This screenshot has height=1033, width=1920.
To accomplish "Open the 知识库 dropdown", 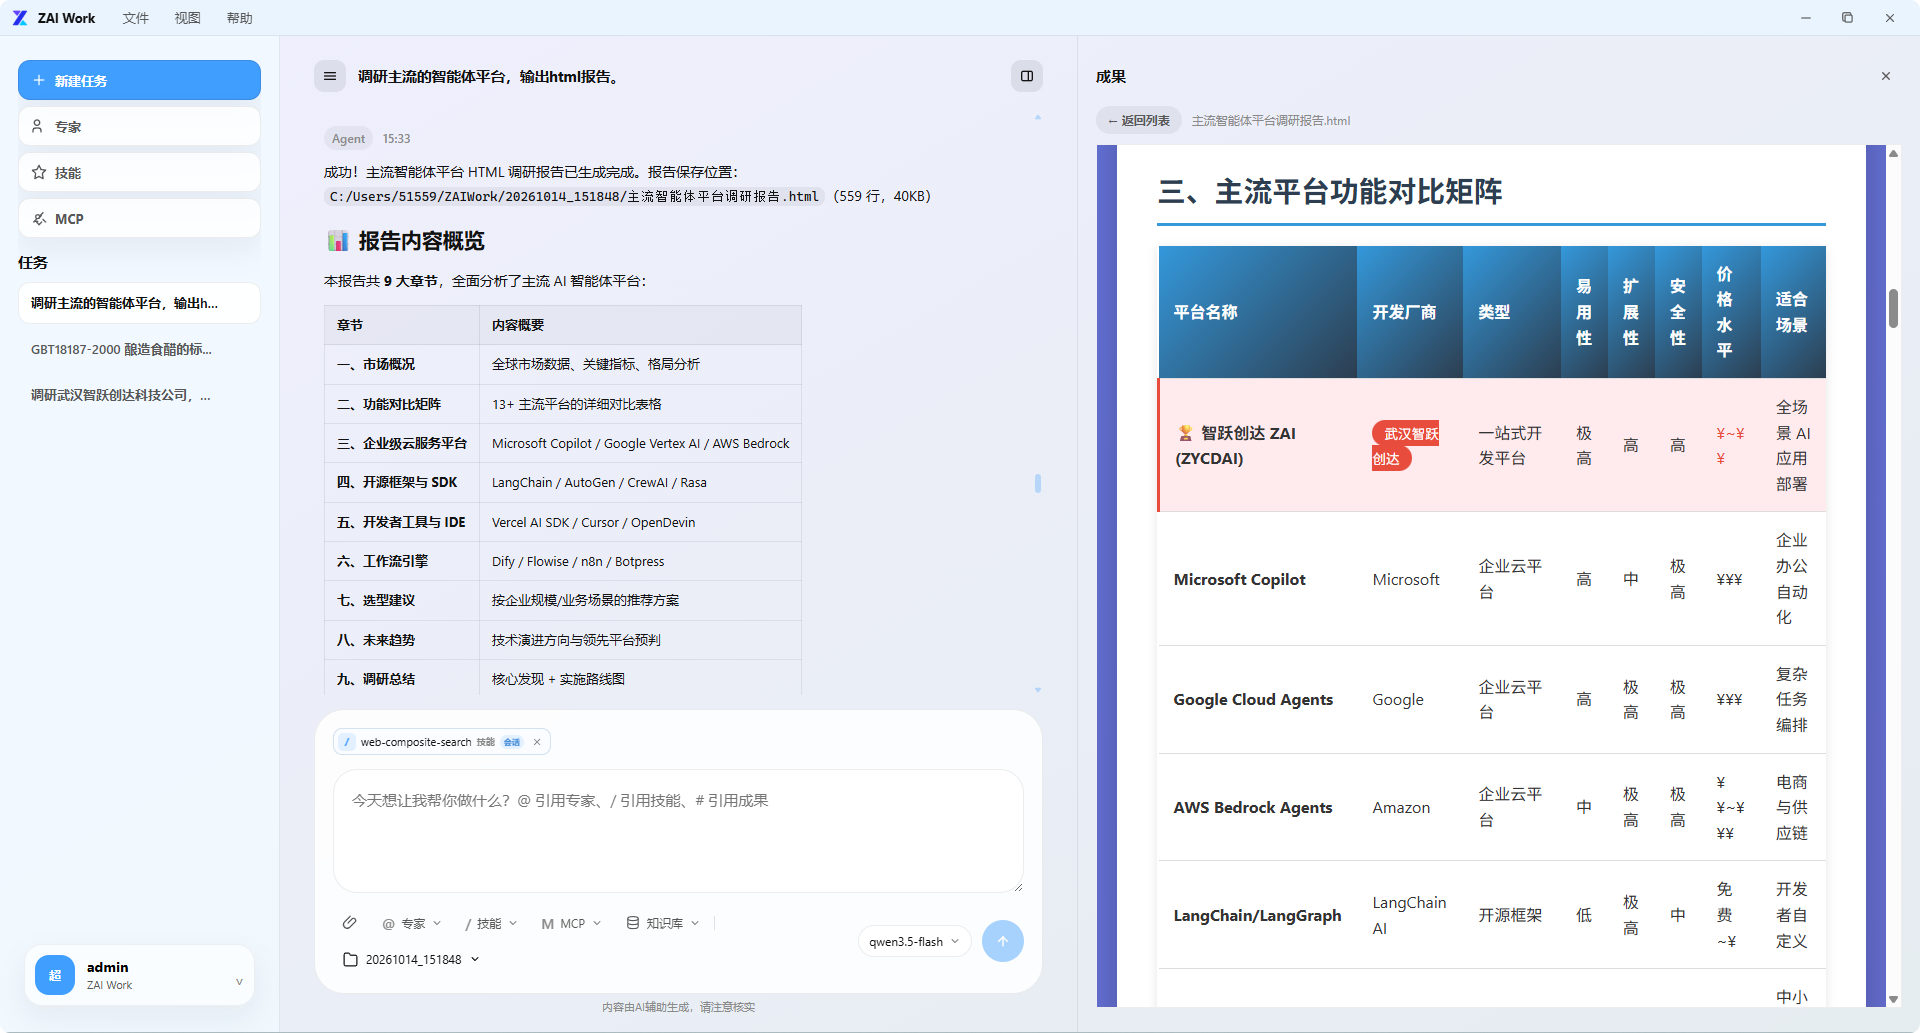I will (x=662, y=923).
